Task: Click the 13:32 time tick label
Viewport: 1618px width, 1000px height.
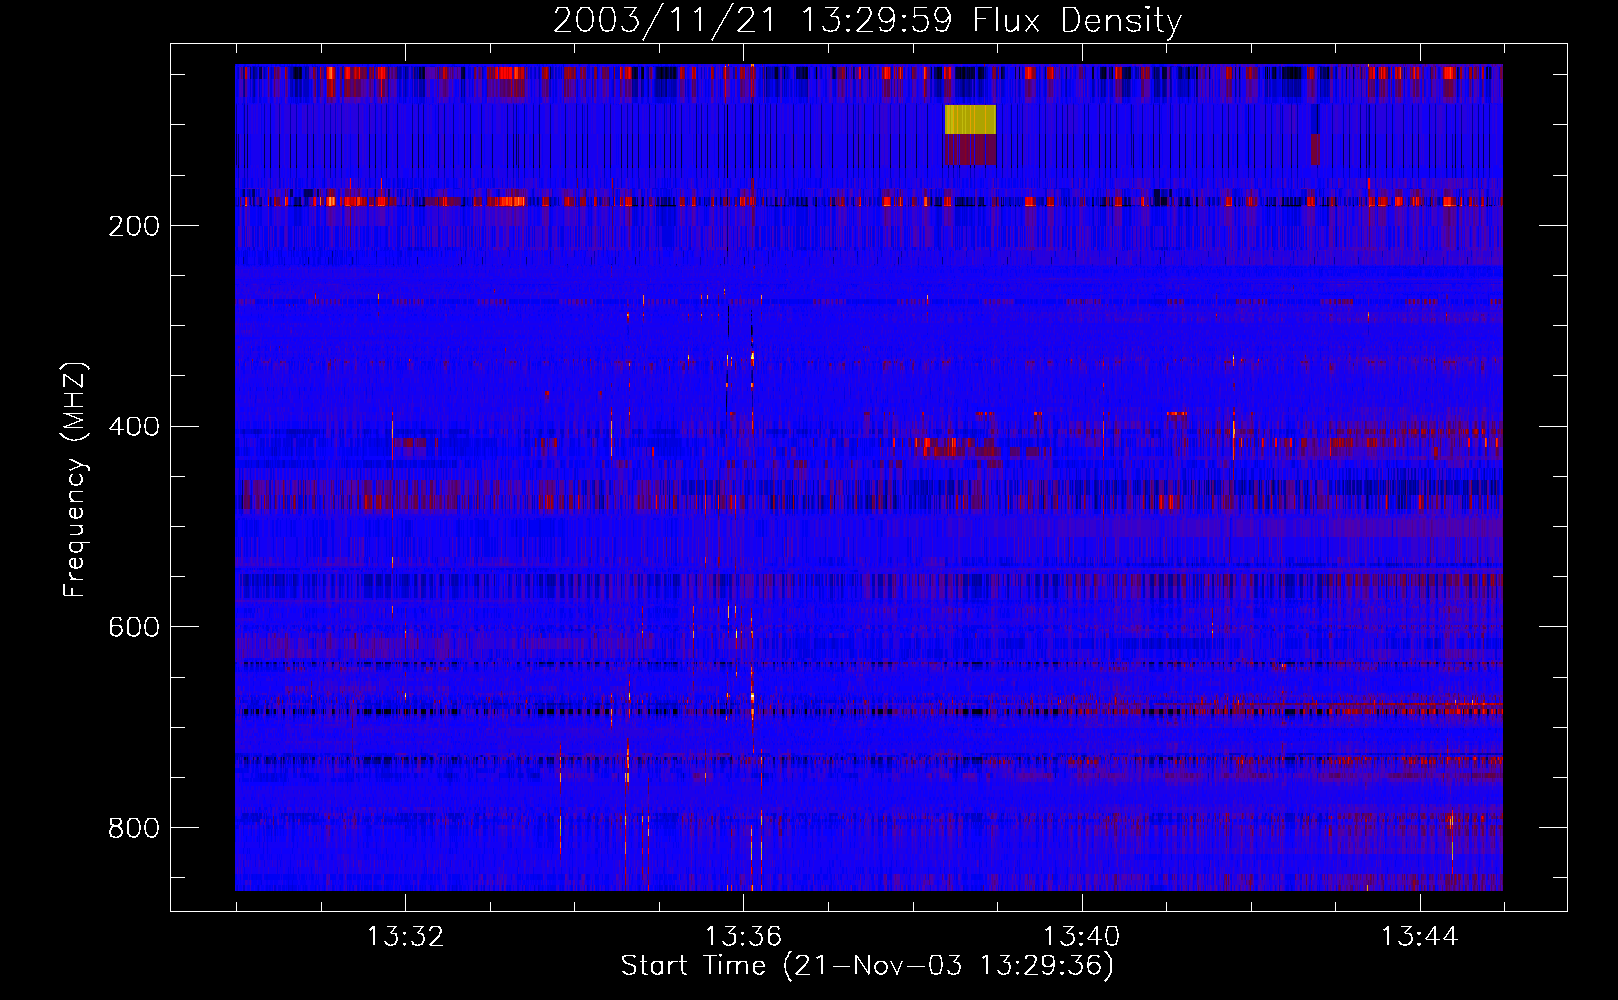Action: coord(405,937)
